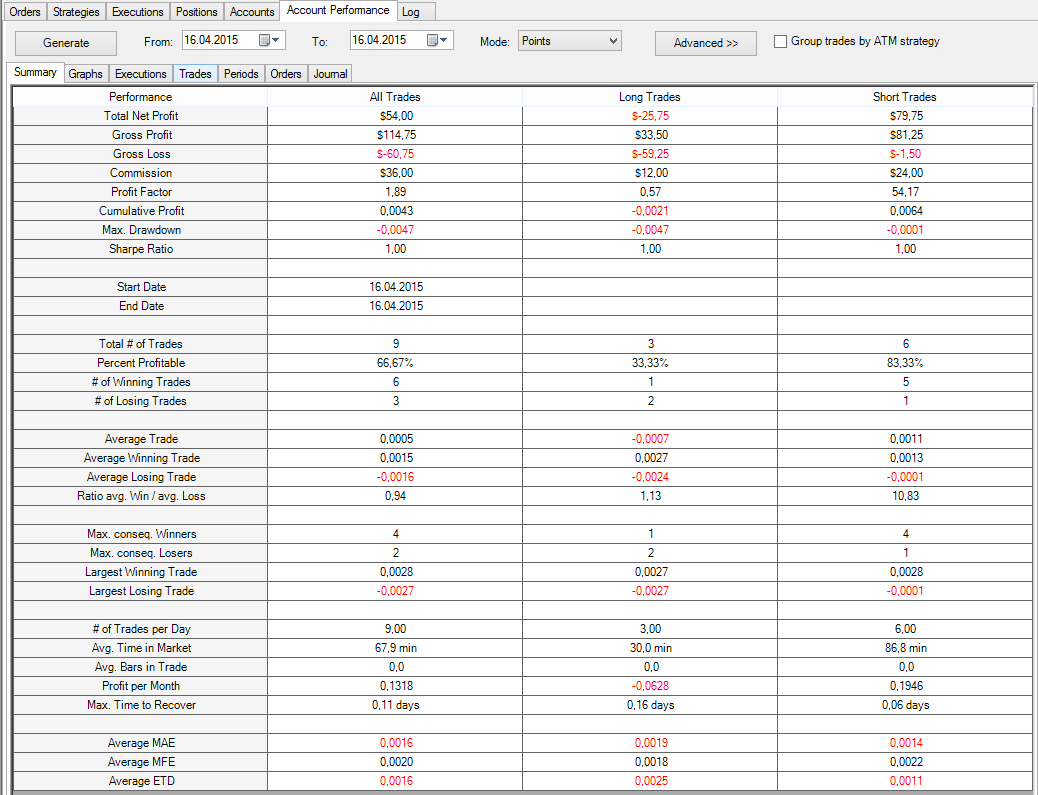Select the Largest Losing Trade label
The width and height of the screenshot is (1038, 795).
[x=141, y=591]
